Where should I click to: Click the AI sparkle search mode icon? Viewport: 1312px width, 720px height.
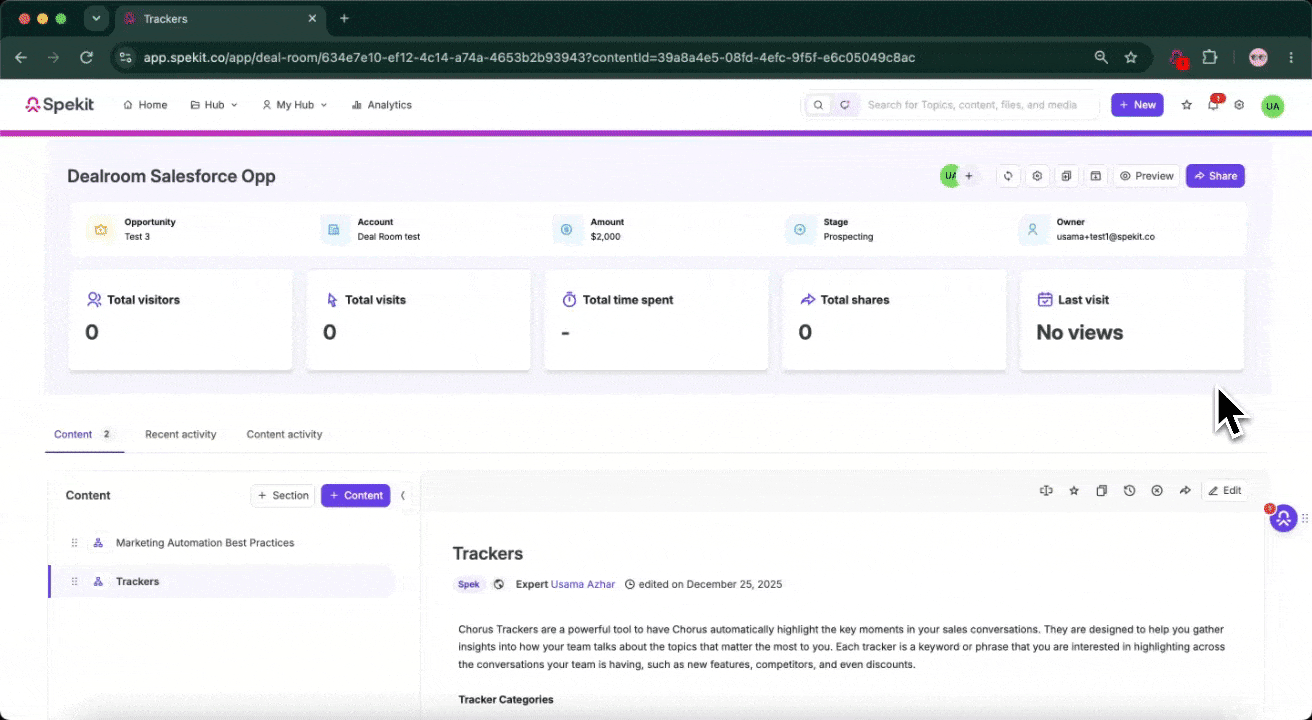click(x=846, y=105)
